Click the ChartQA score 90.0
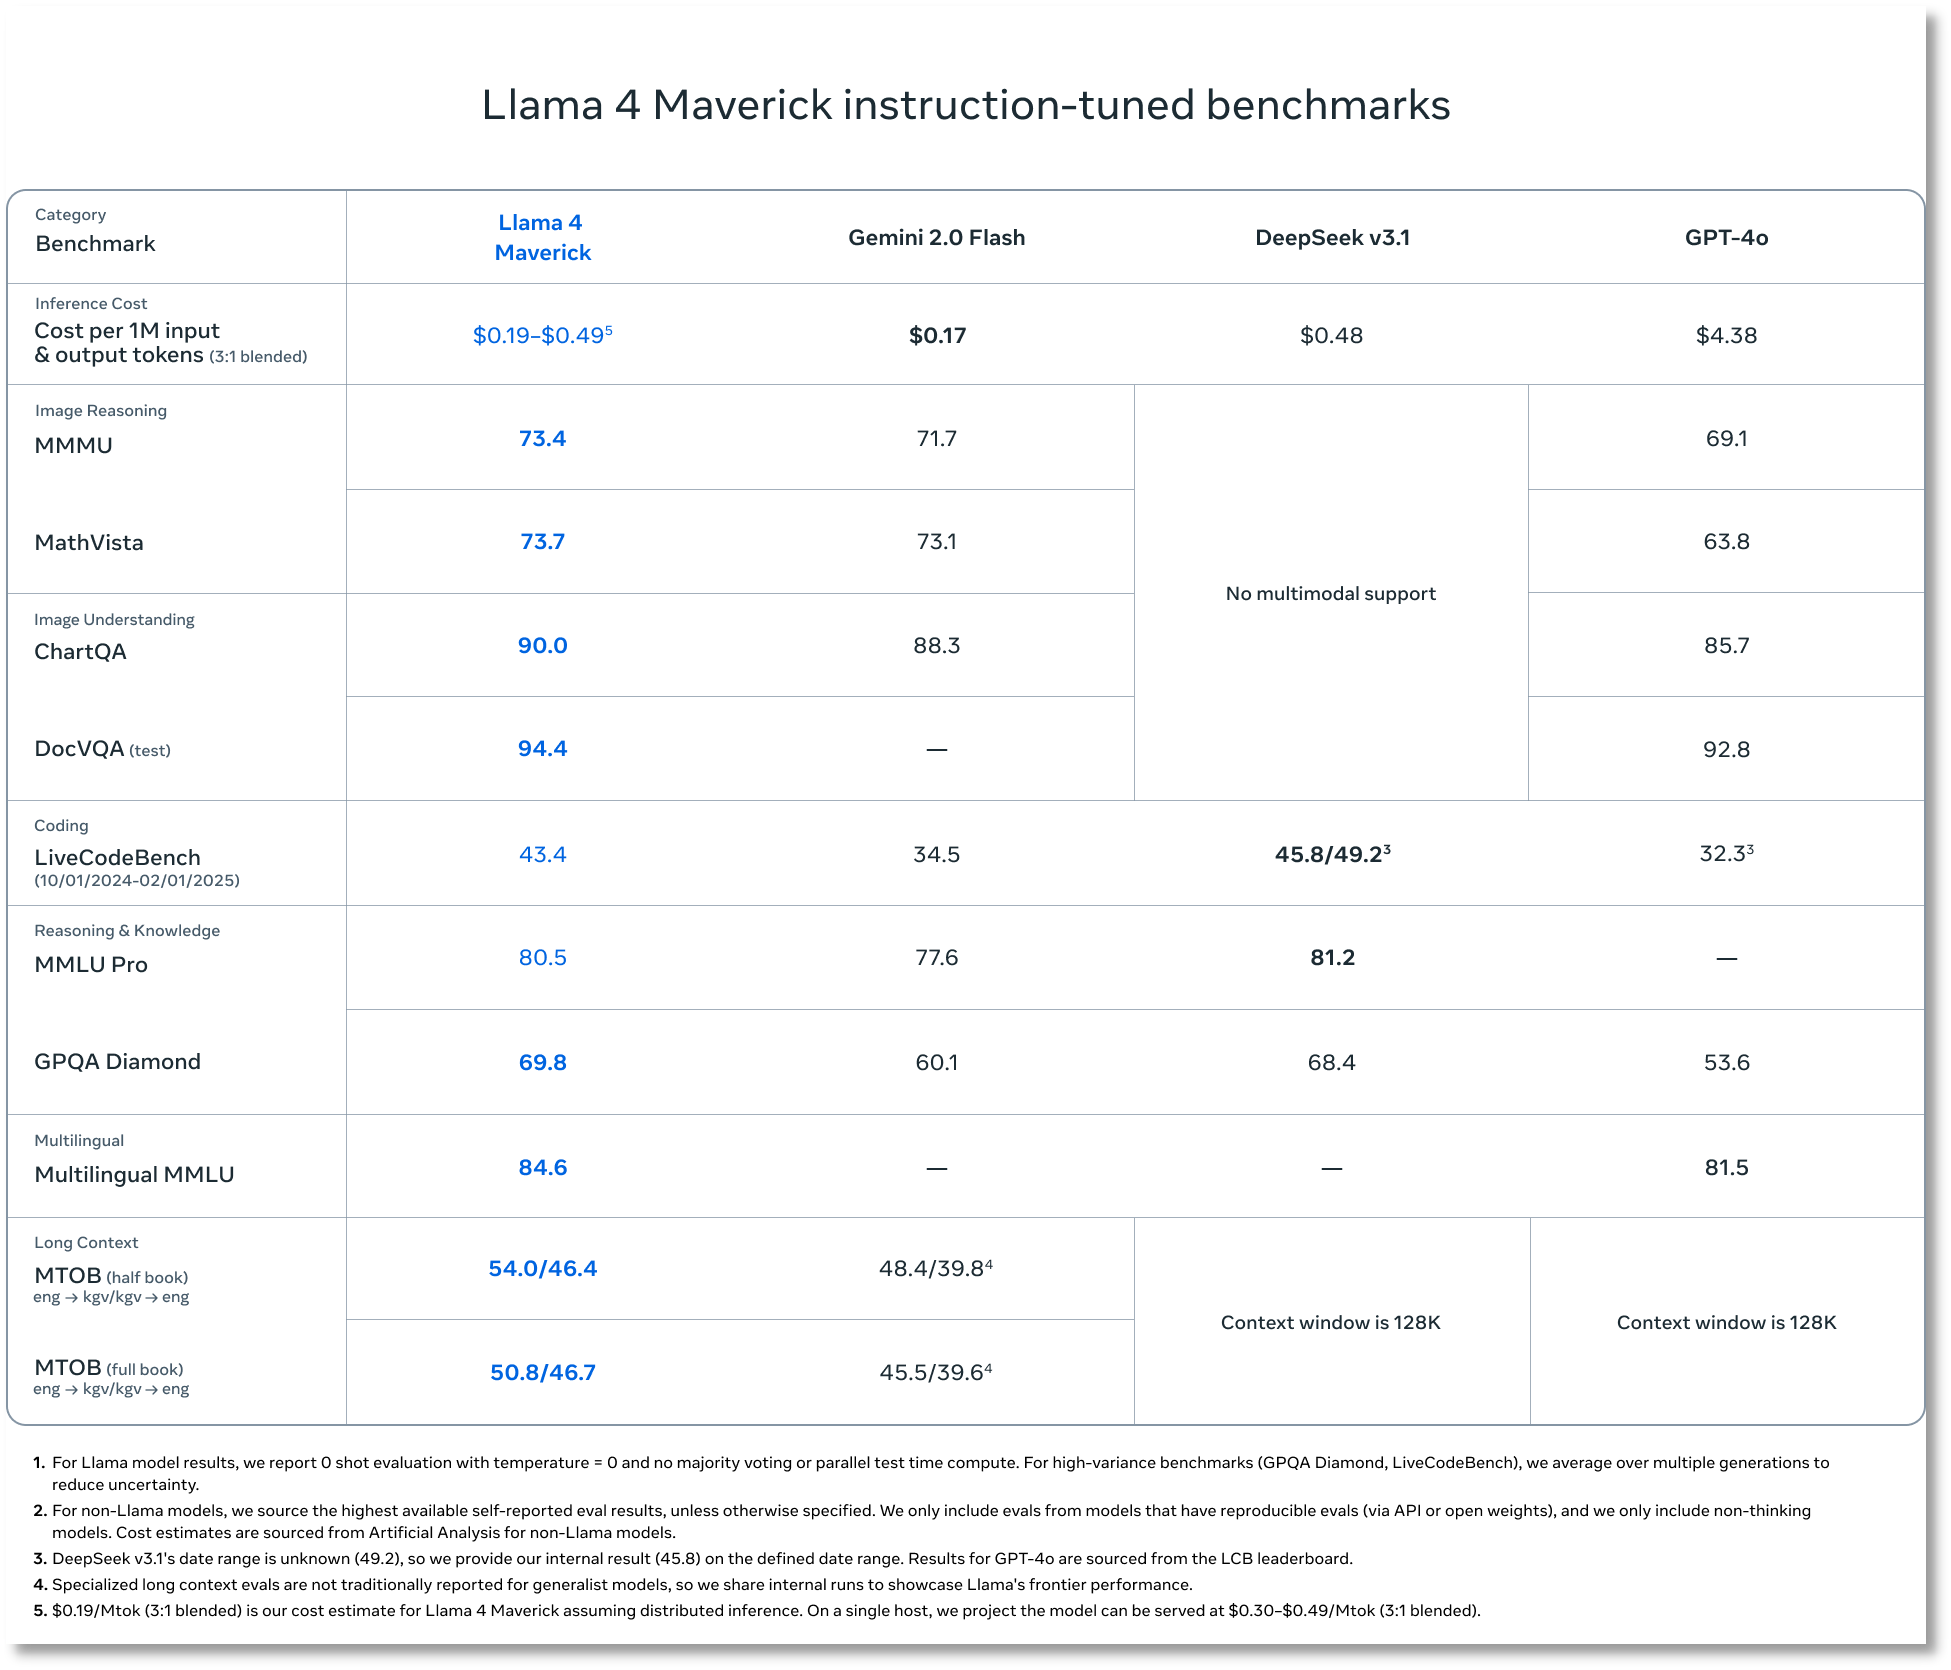The image size is (1951, 1670). pos(542,646)
